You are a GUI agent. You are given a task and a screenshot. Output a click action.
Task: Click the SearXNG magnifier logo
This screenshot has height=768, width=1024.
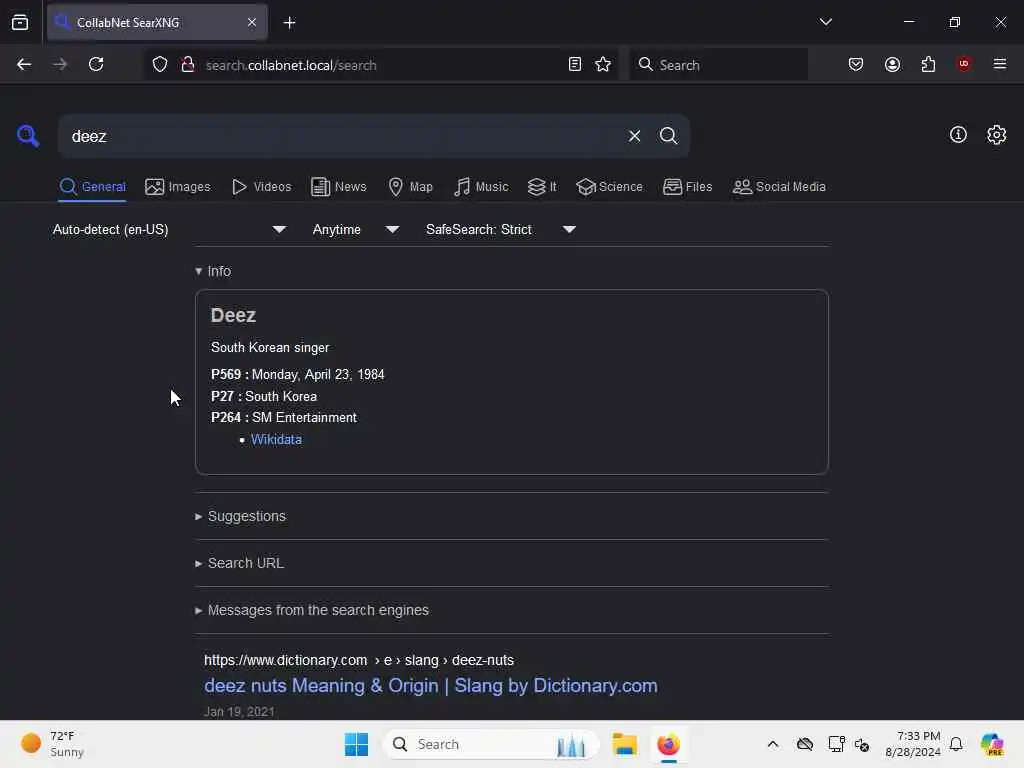(28, 136)
